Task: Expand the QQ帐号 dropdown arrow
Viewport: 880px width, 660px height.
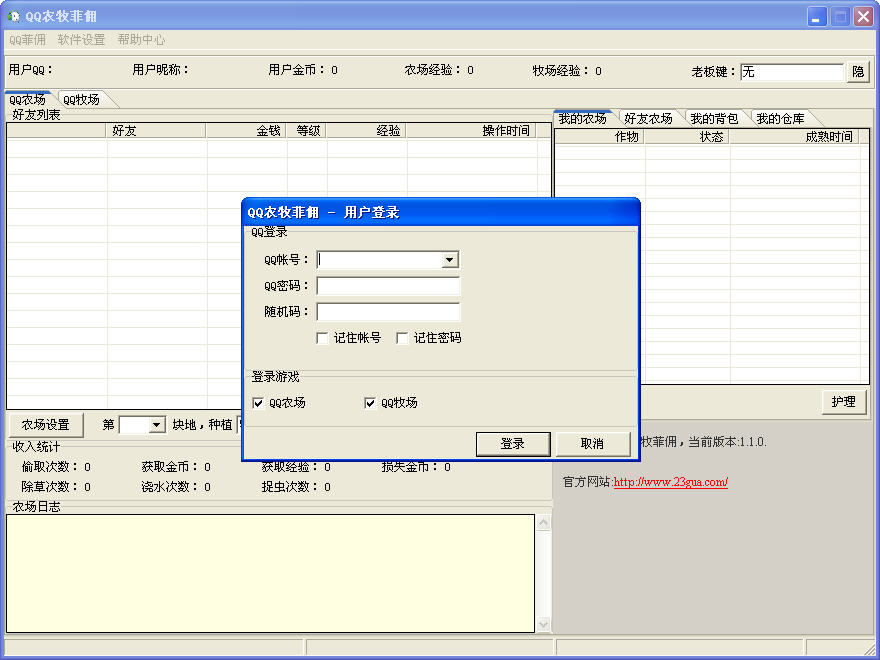Action: (x=450, y=260)
